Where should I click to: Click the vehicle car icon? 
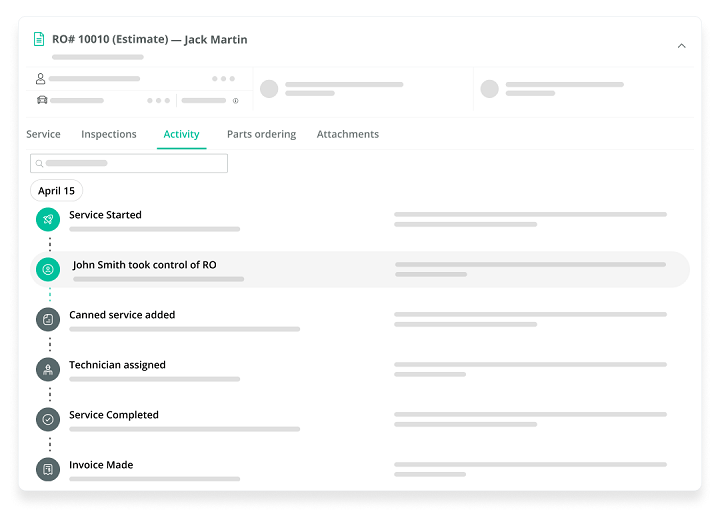click(42, 100)
